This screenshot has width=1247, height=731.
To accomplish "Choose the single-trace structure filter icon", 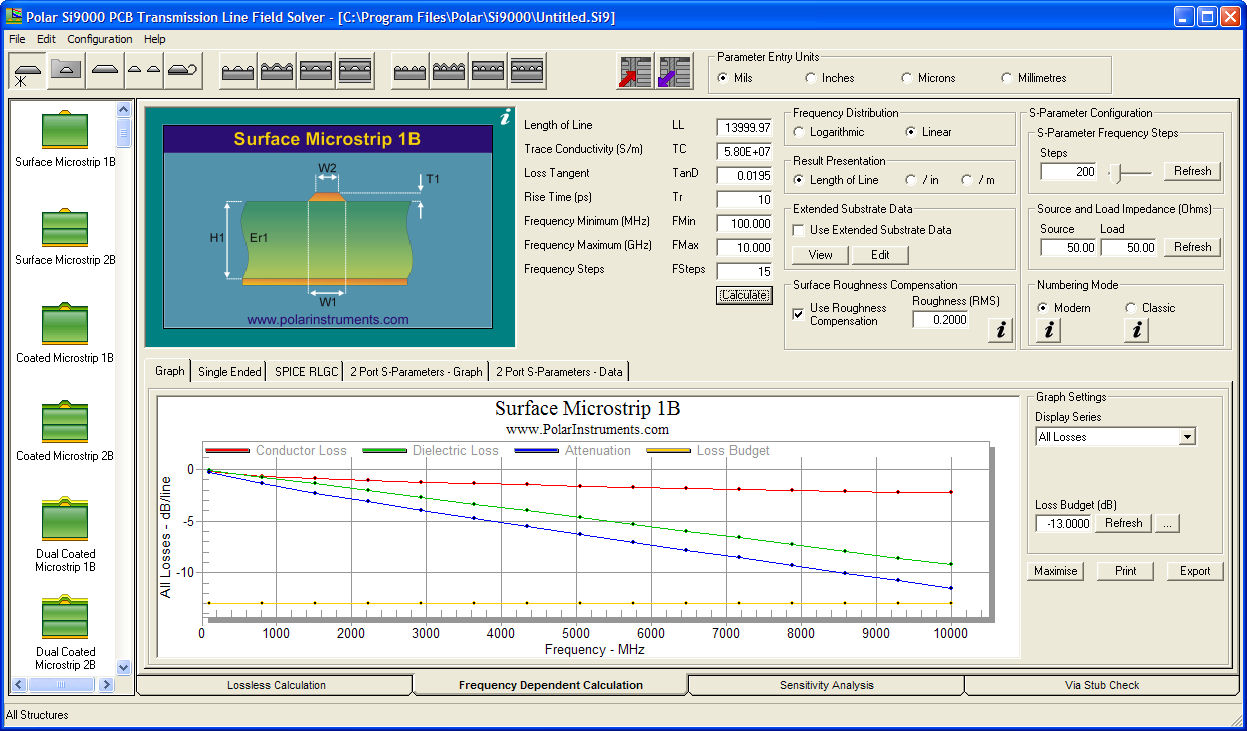I will pos(105,72).
